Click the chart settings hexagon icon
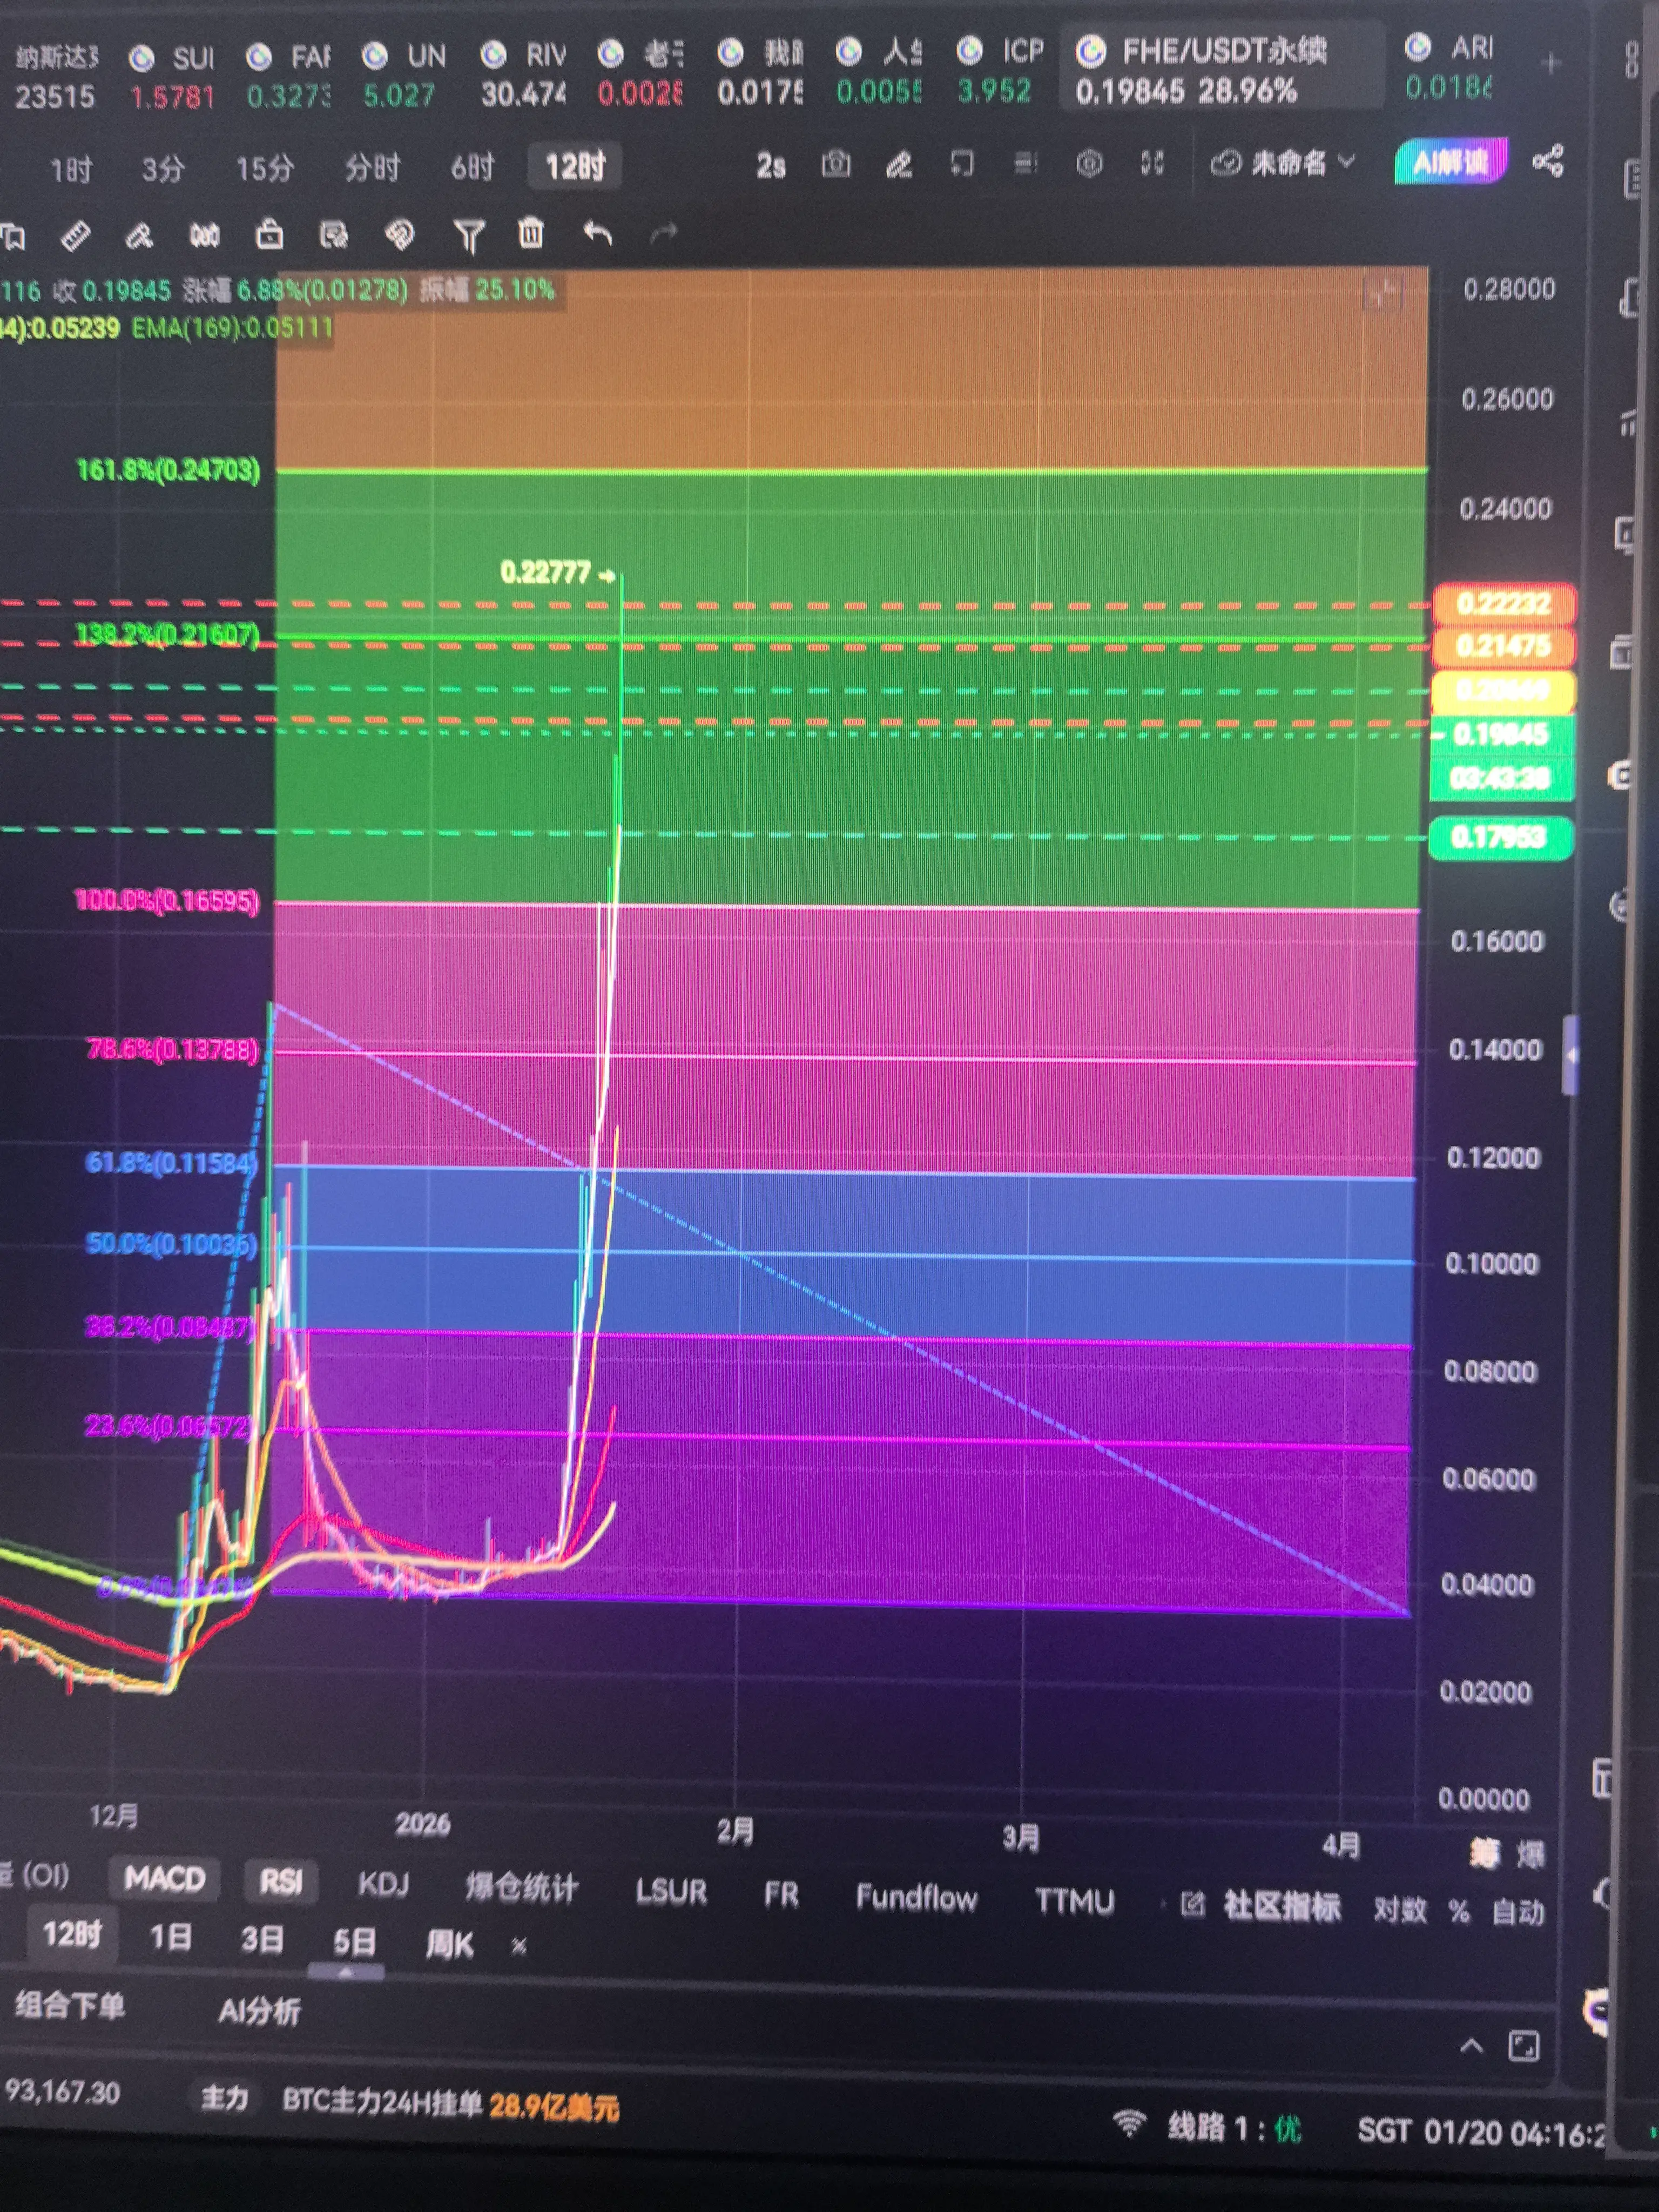The image size is (1659, 2212). (1089, 164)
